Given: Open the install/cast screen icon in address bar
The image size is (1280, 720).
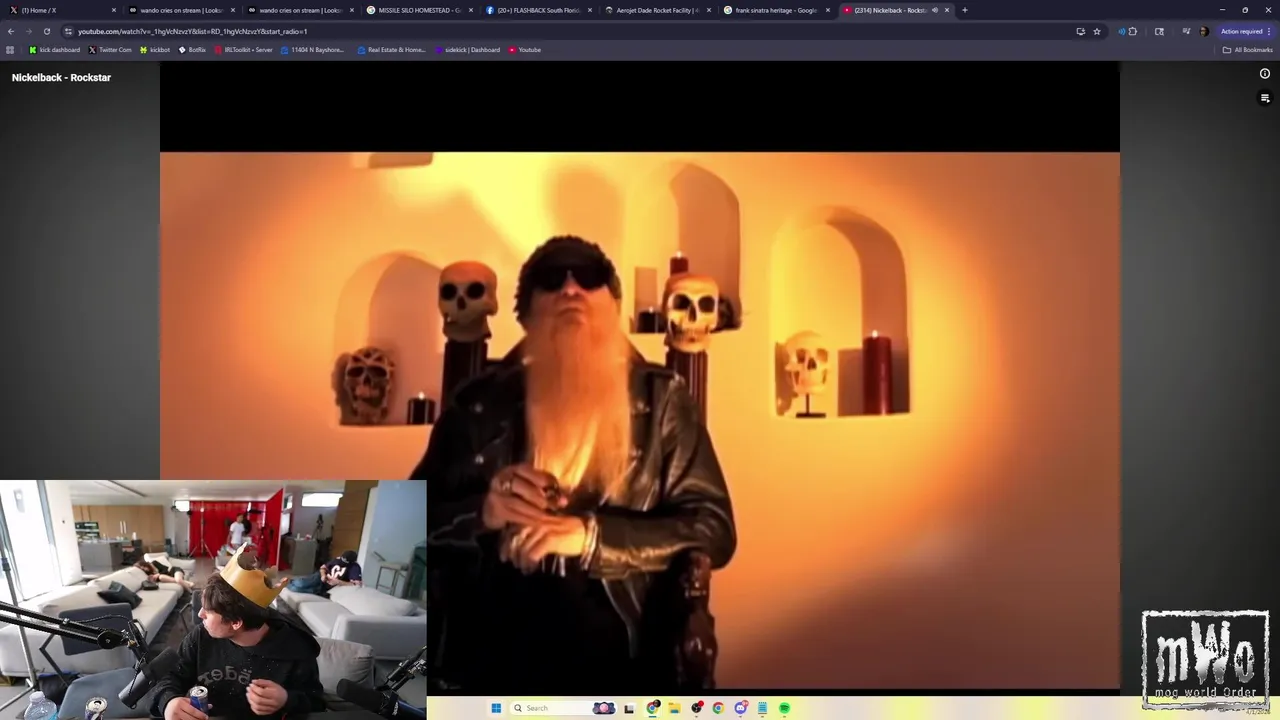Looking at the screenshot, I should (1080, 31).
